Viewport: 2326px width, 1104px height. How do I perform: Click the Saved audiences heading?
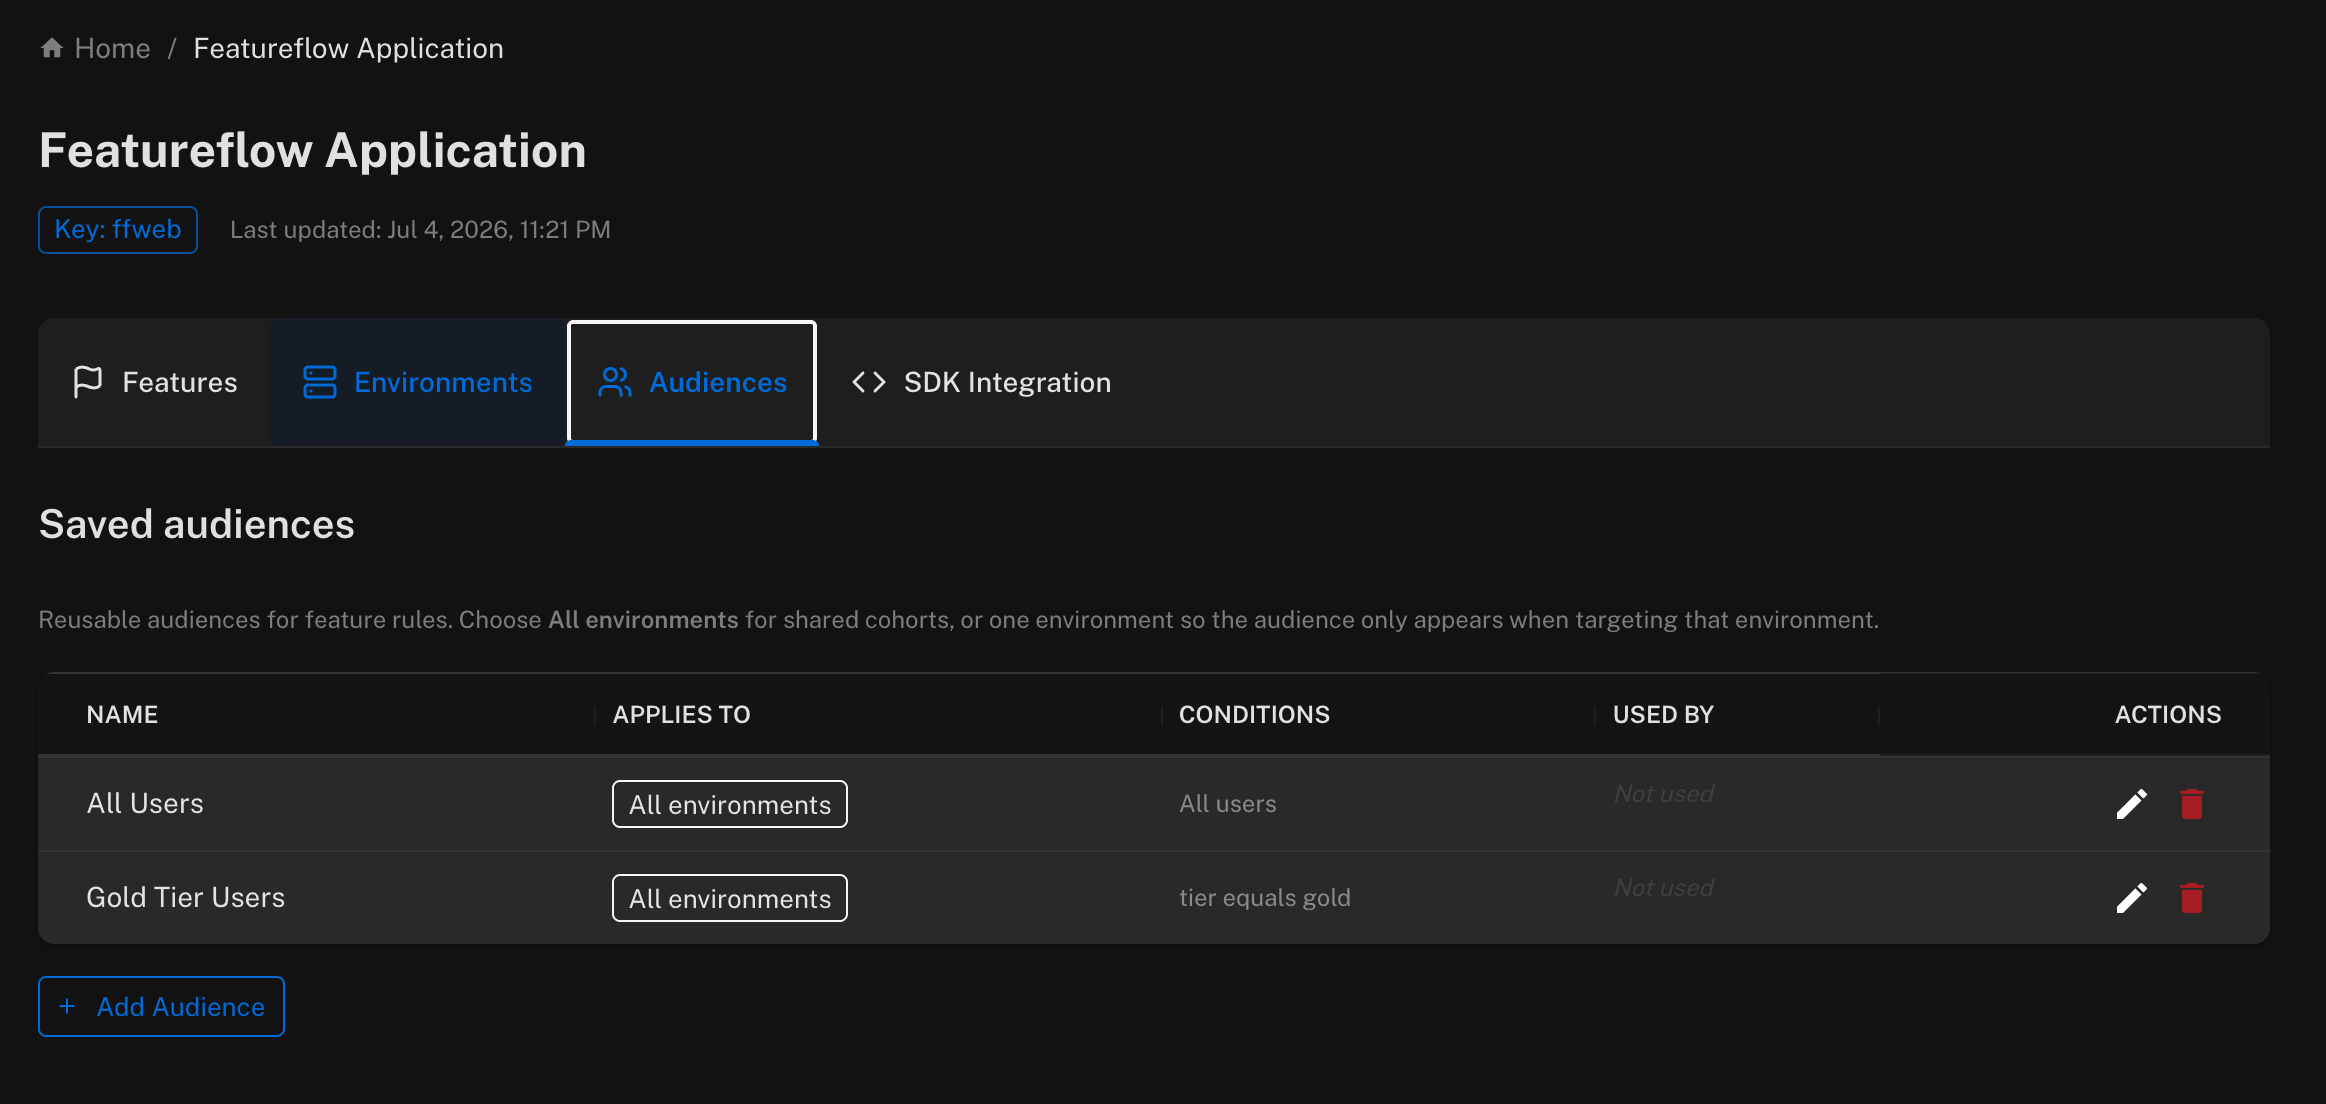(197, 524)
